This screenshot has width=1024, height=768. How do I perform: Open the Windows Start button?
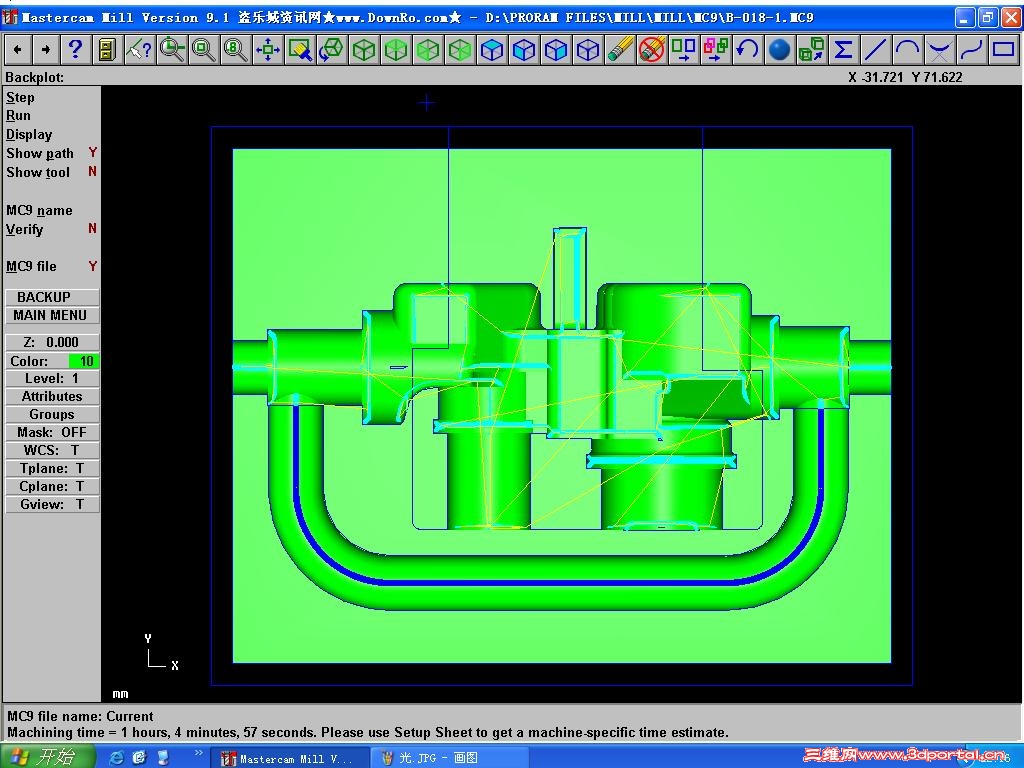pos(47,757)
